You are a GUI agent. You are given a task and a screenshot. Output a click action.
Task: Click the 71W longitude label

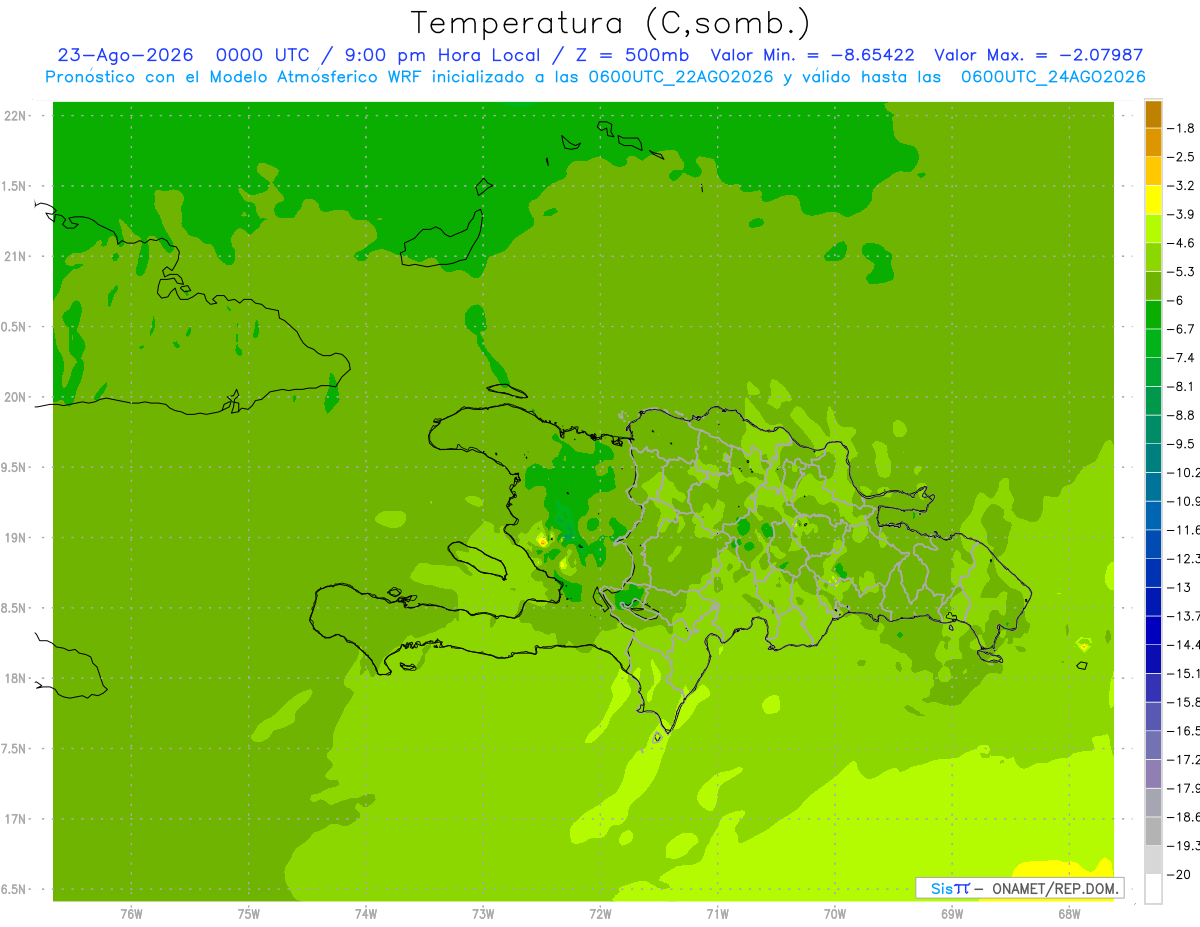pos(717,913)
